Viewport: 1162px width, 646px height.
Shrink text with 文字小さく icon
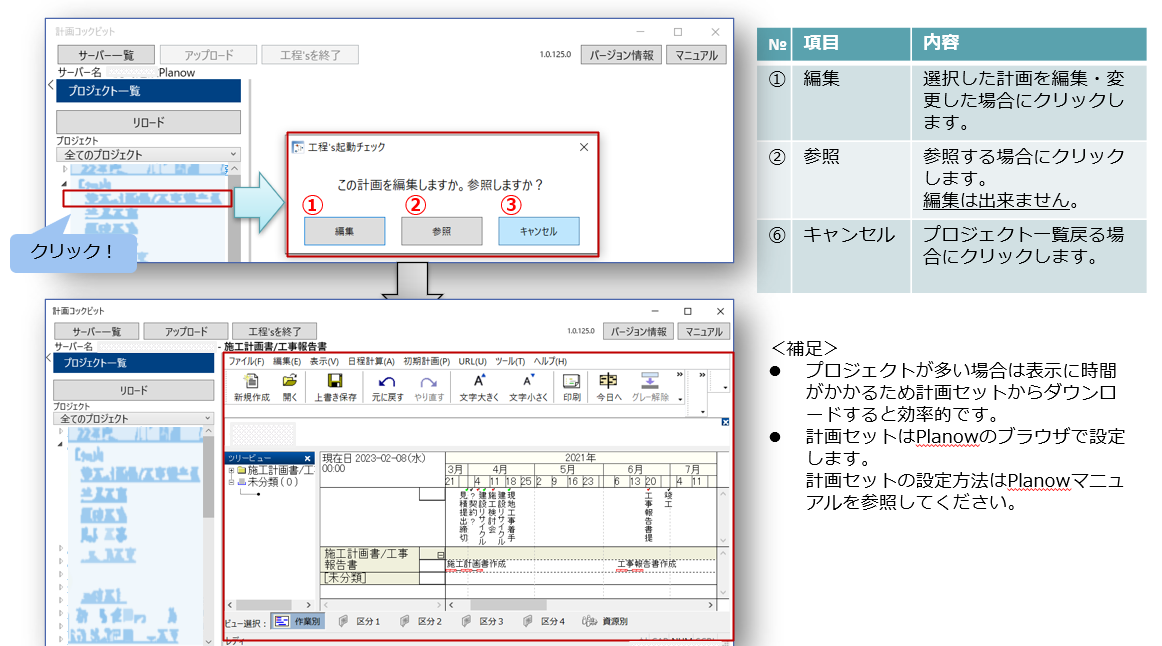point(528,387)
